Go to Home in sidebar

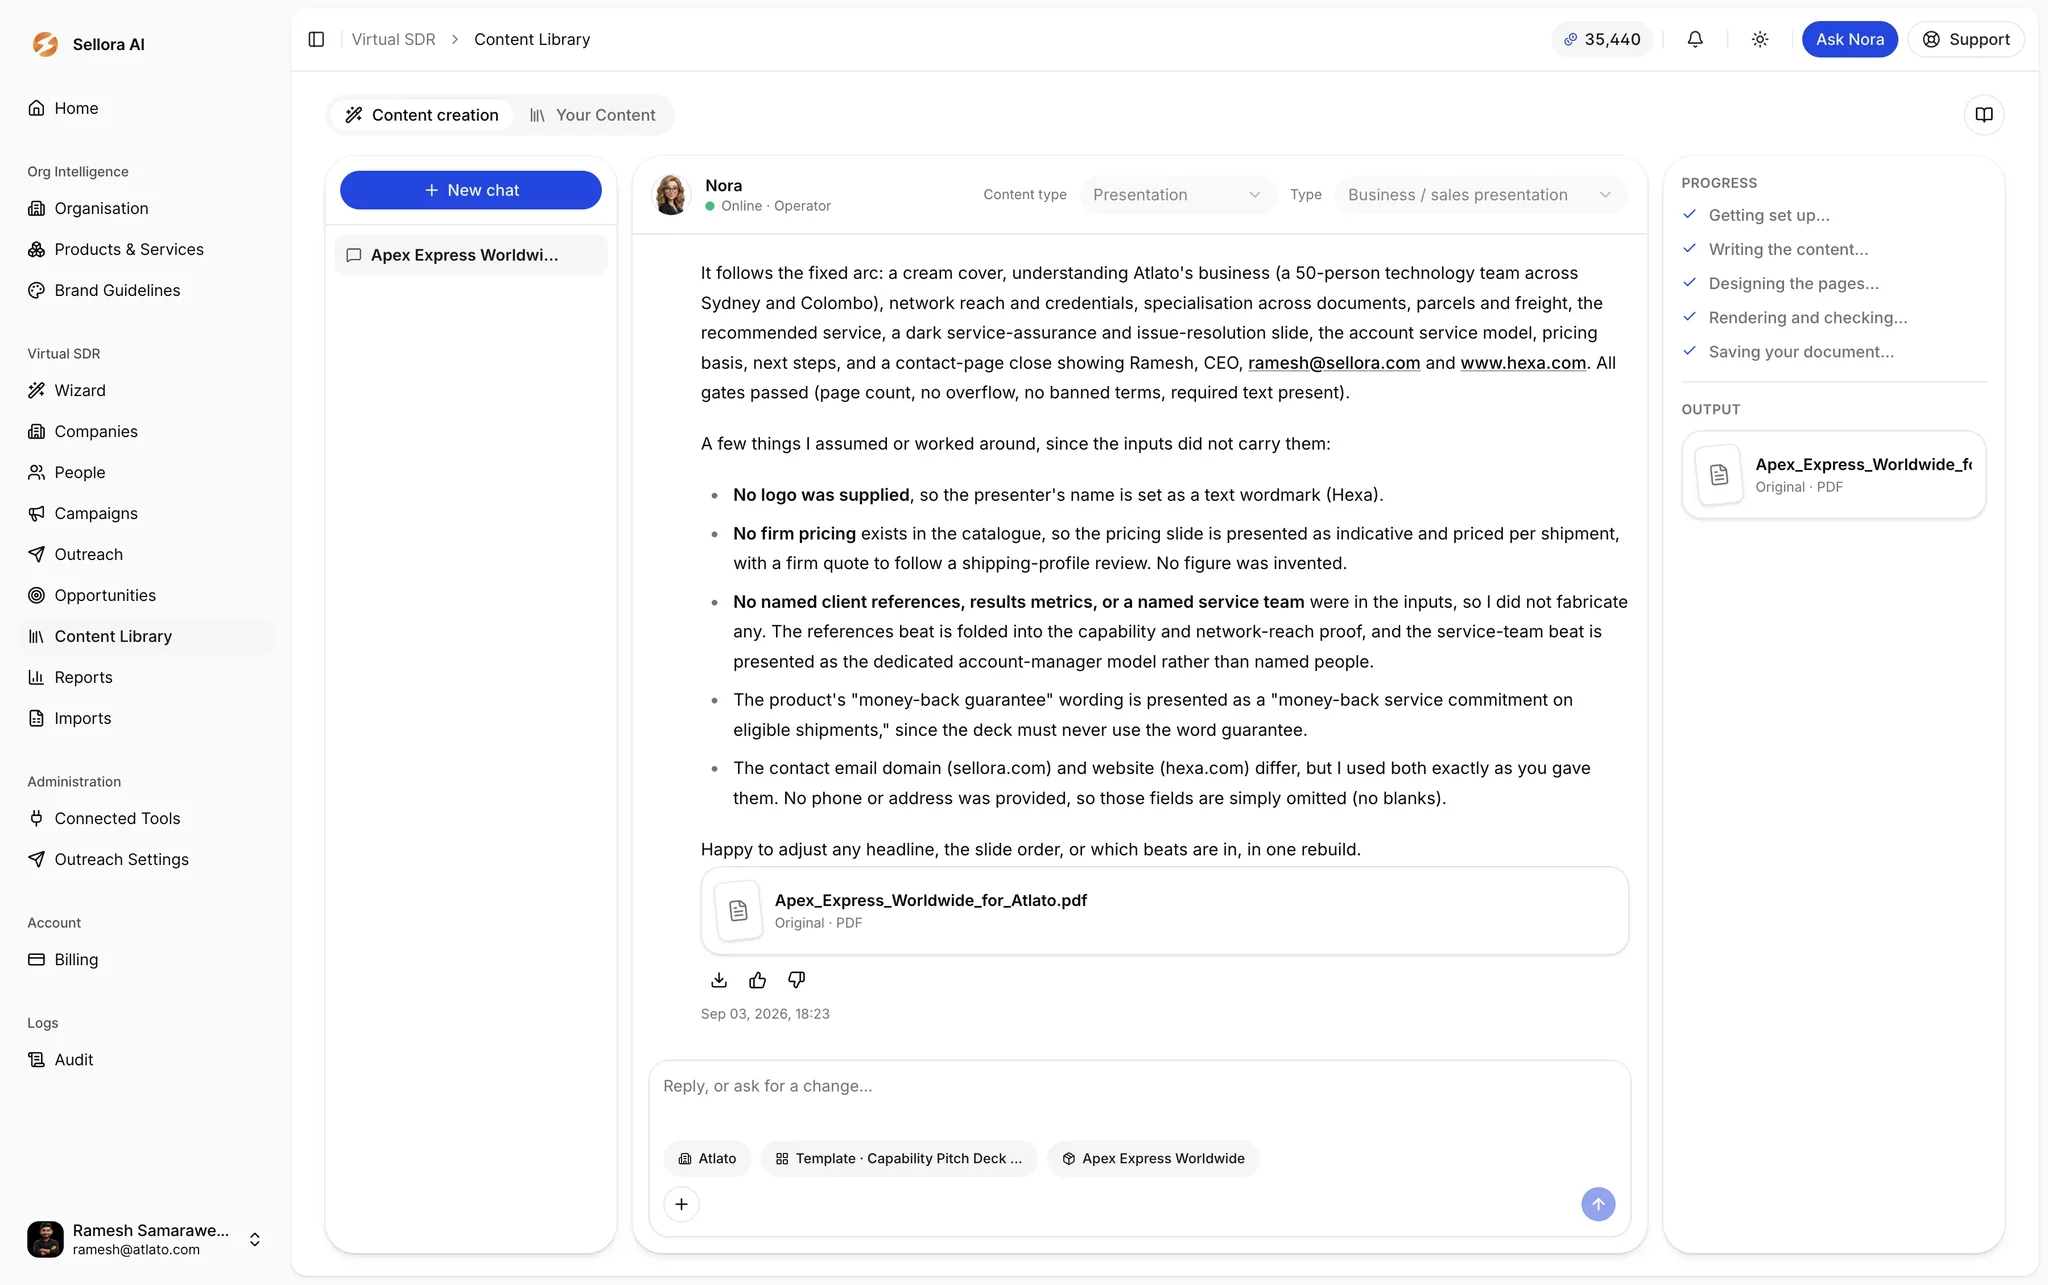click(x=146, y=108)
